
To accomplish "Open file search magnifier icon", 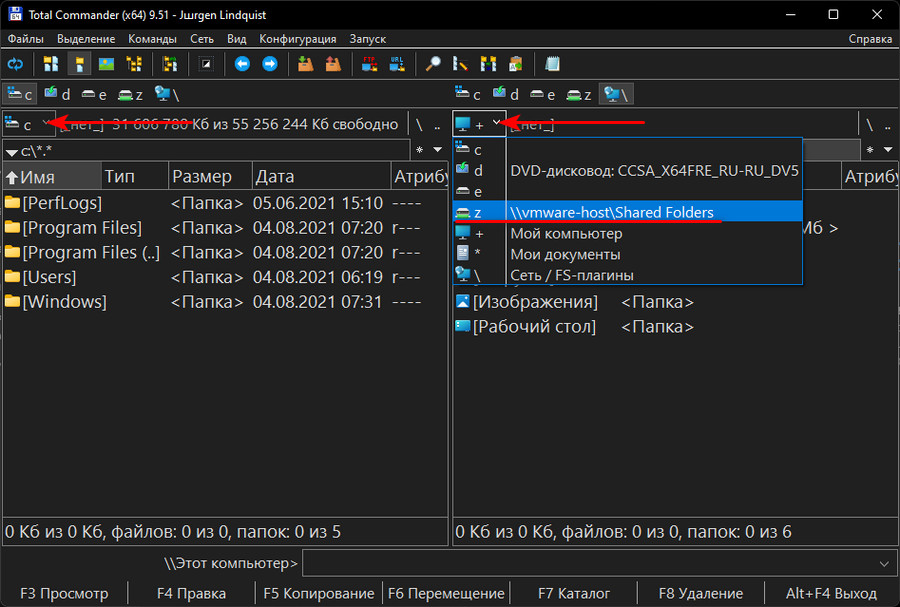I will point(433,64).
